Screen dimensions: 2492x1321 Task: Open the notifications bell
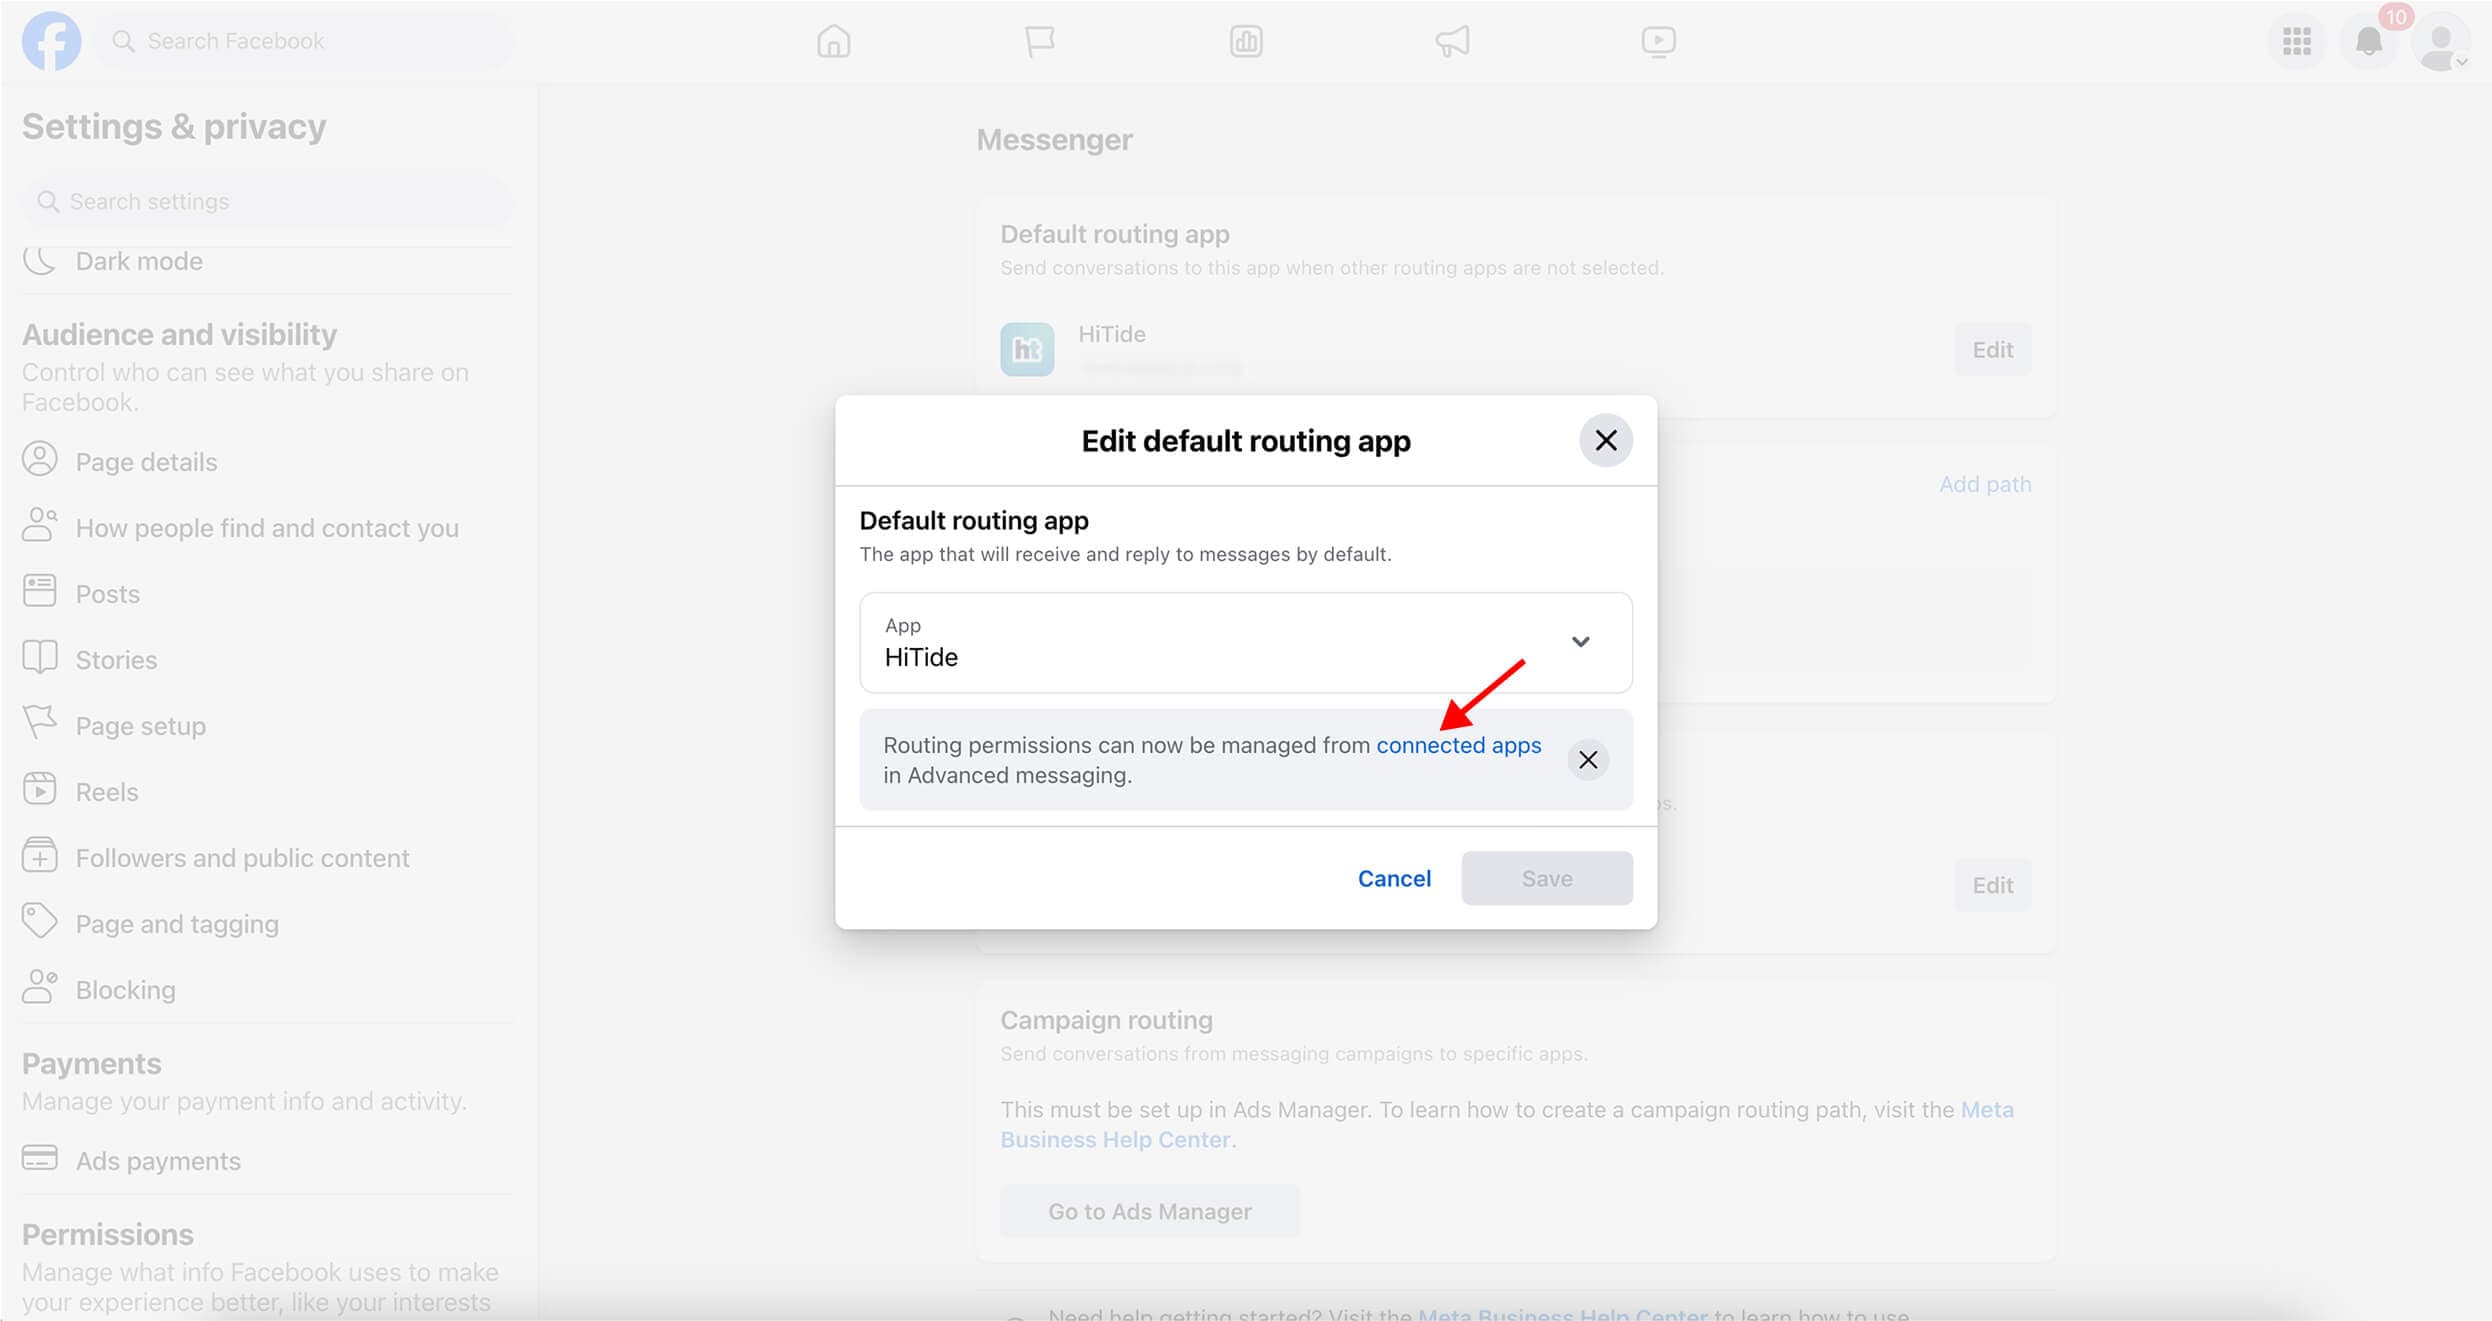tap(2368, 41)
